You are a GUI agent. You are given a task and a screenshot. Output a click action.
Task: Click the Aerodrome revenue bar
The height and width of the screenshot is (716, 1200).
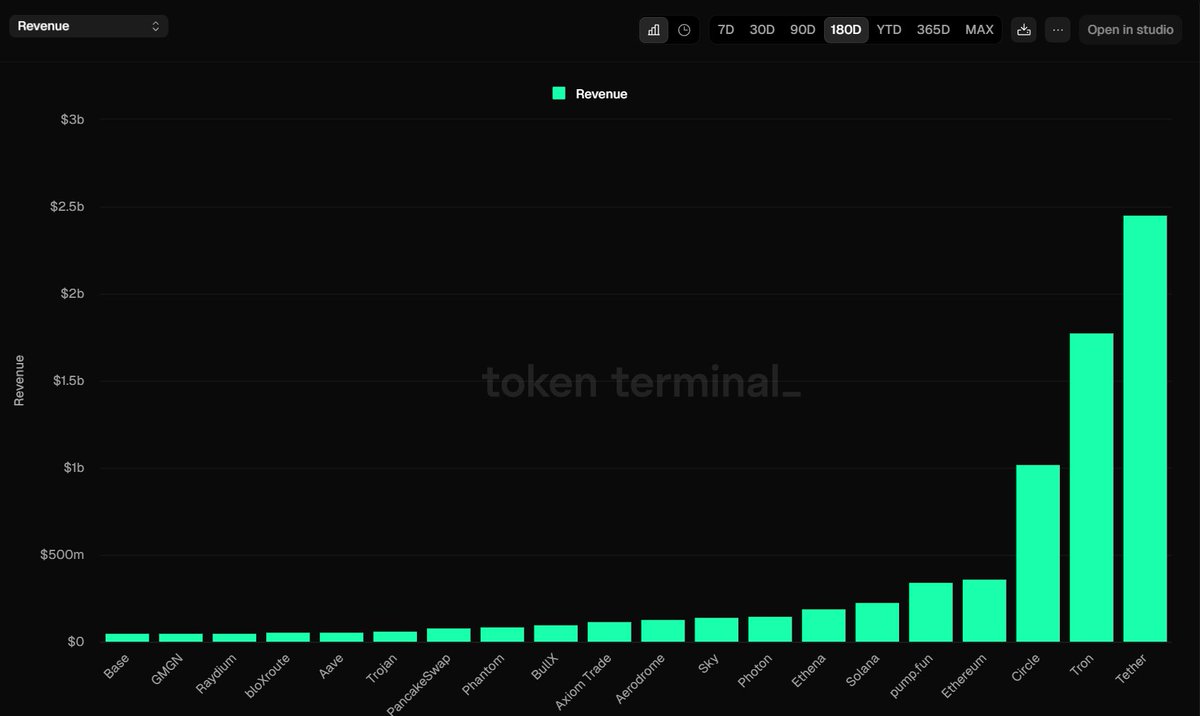tap(663, 631)
